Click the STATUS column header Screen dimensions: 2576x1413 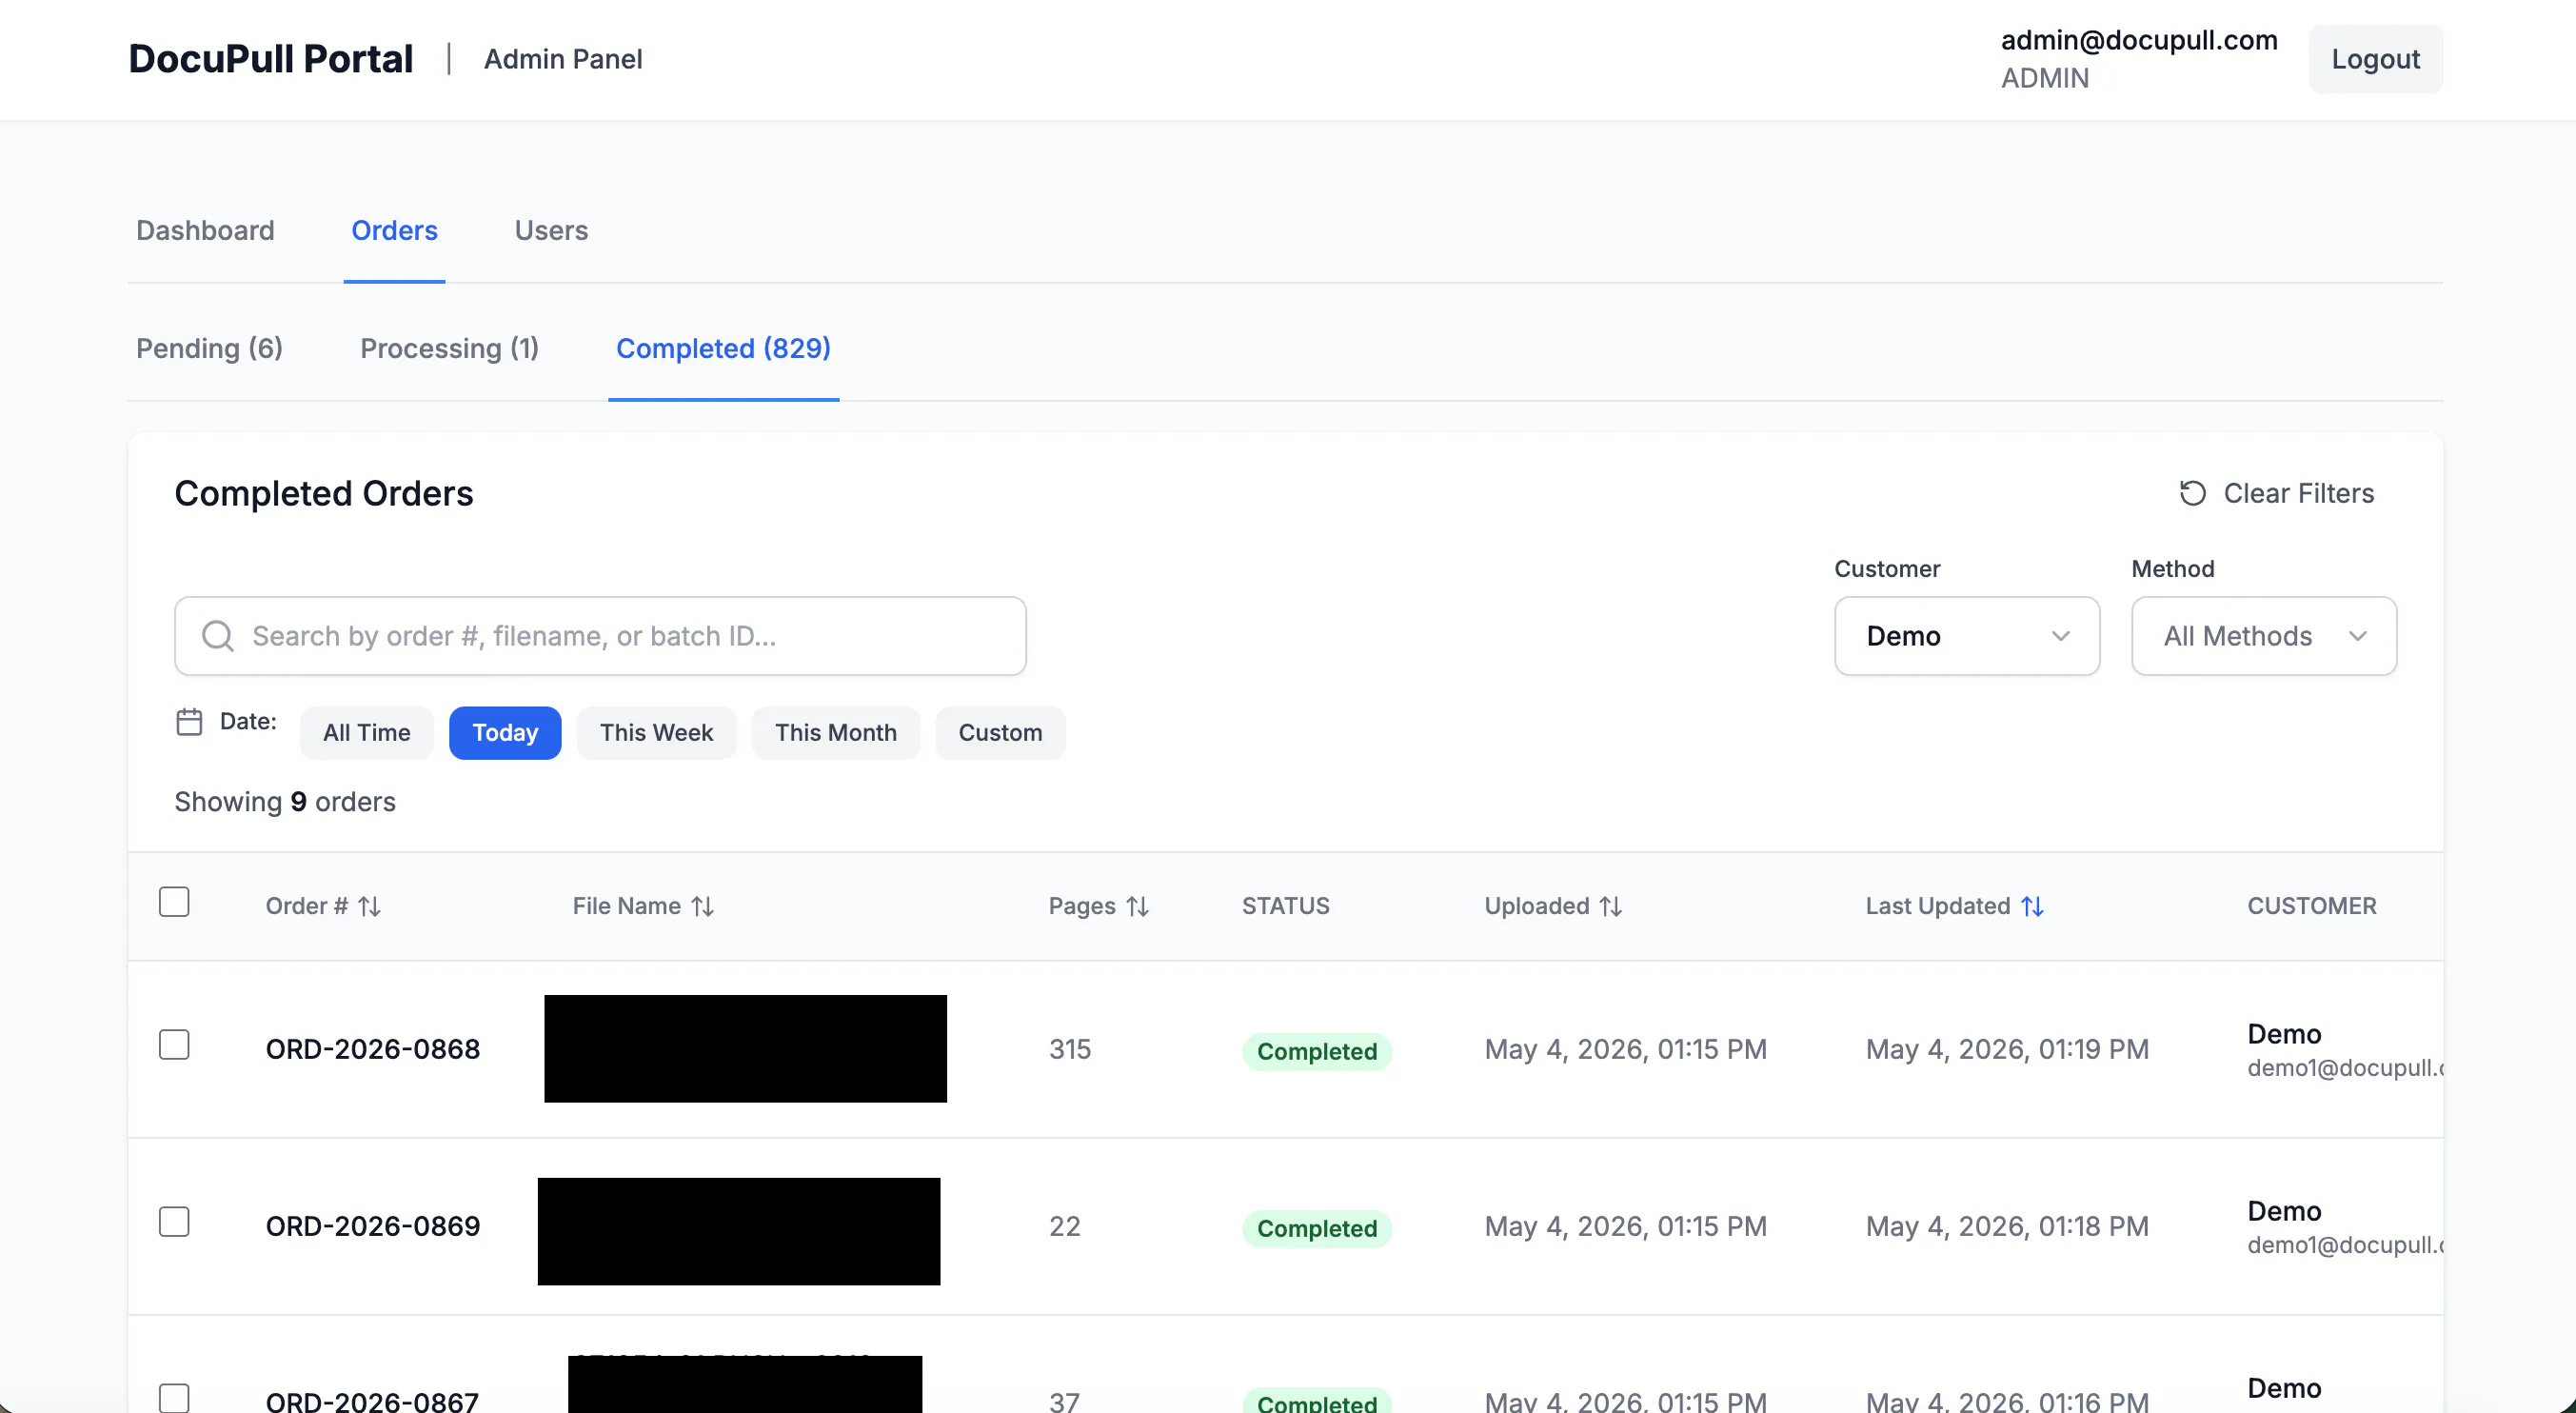[1285, 906]
